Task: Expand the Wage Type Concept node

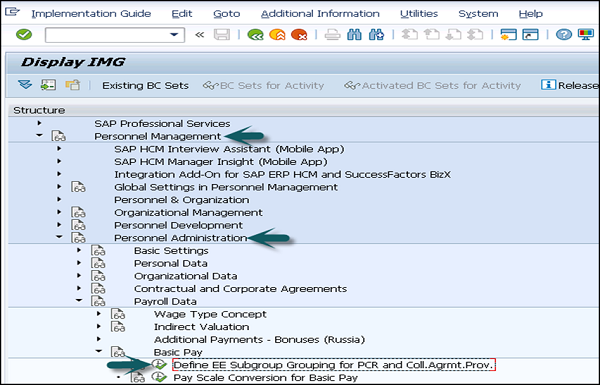Action: click(x=99, y=314)
